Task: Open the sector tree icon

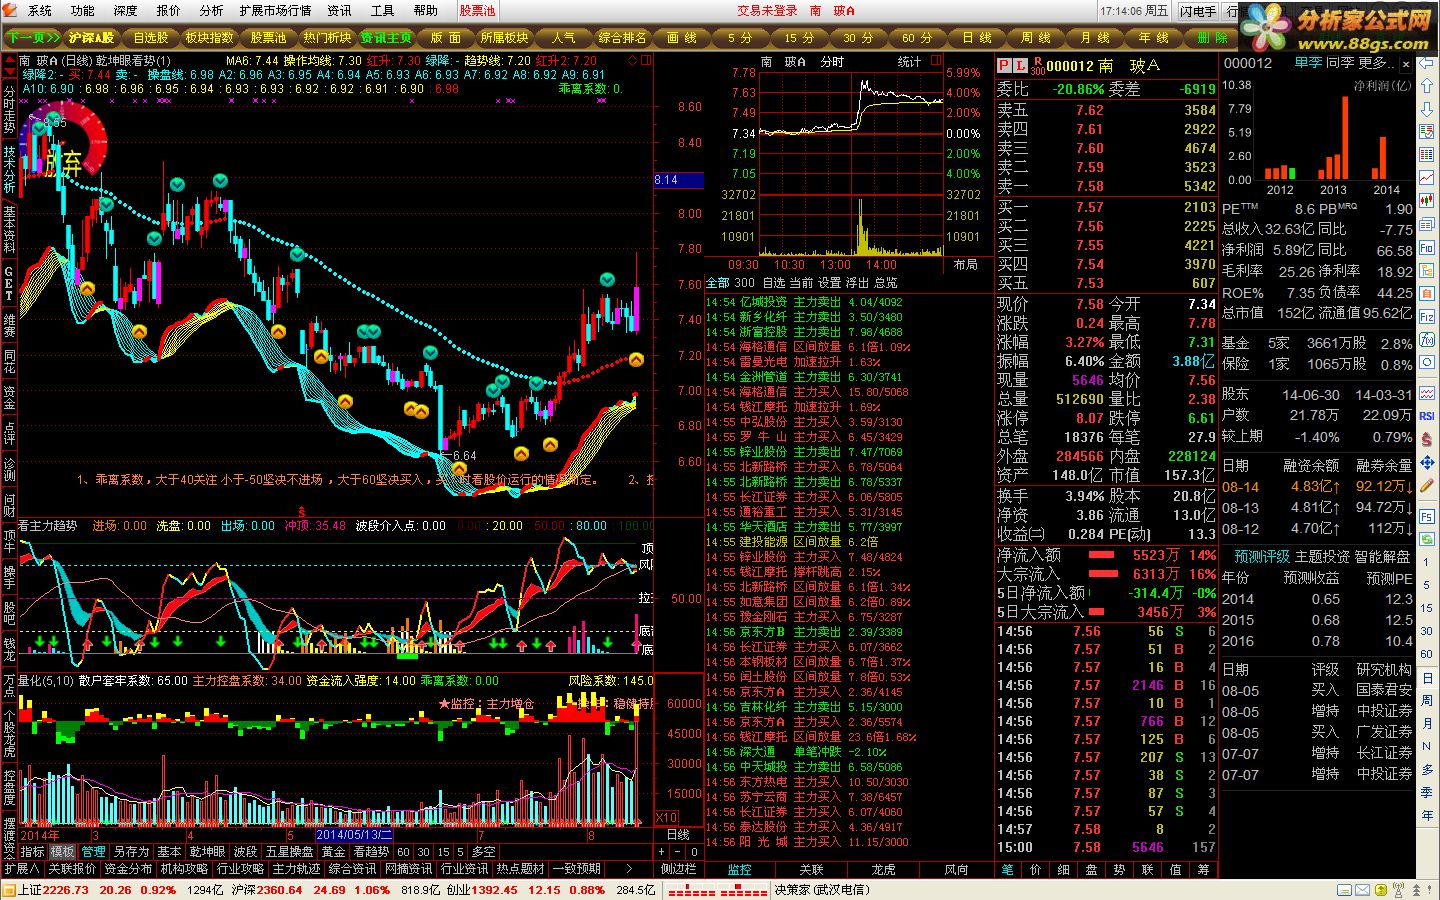Action: [1427, 270]
